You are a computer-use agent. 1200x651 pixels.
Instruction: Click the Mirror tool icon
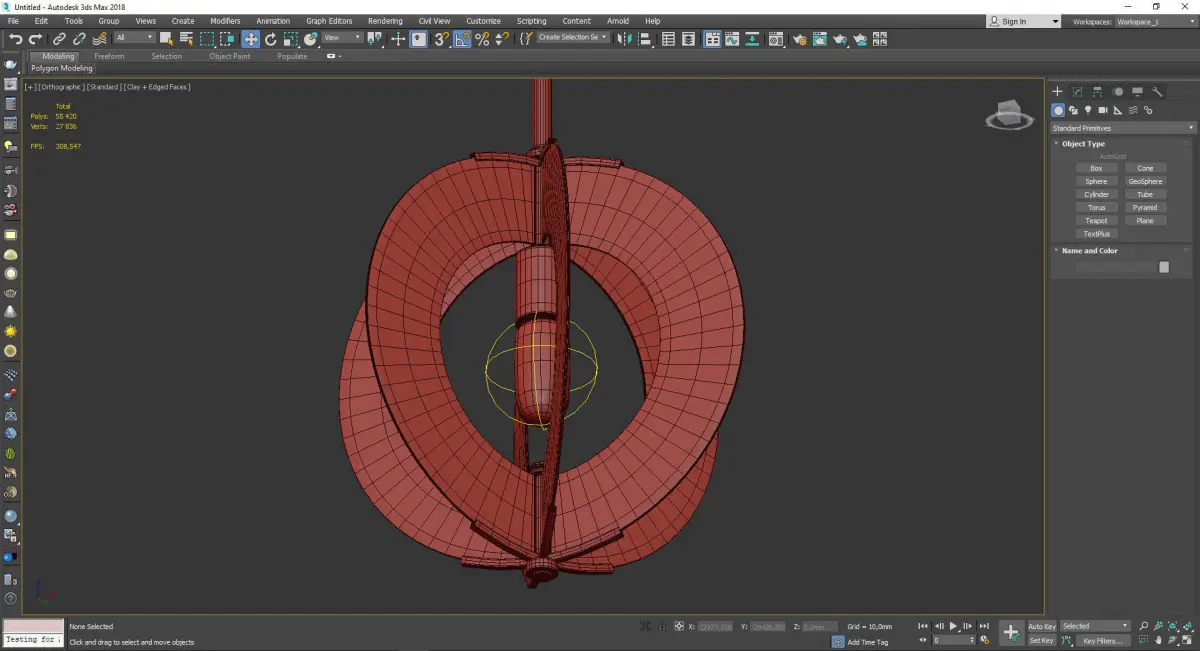click(625, 39)
